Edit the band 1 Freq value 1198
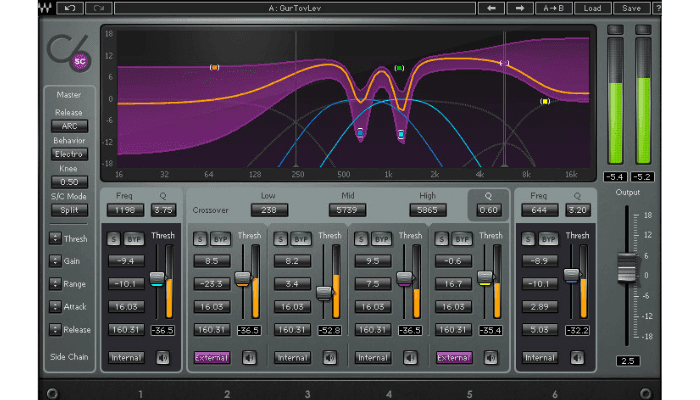 (125, 210)
